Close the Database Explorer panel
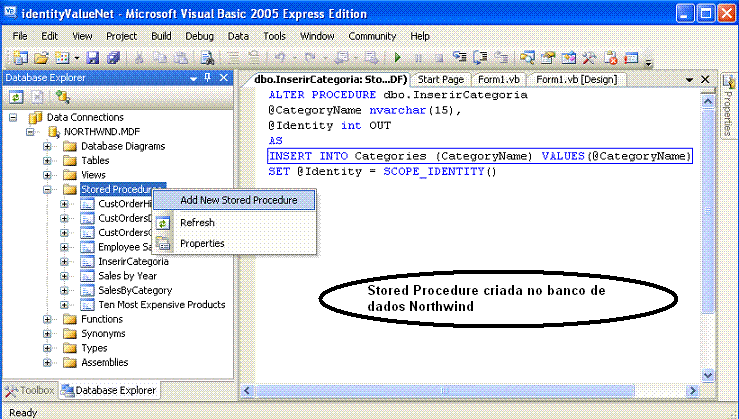Image resolution: width=739 pixels, height=419 pixels. [x=224, y=78]
